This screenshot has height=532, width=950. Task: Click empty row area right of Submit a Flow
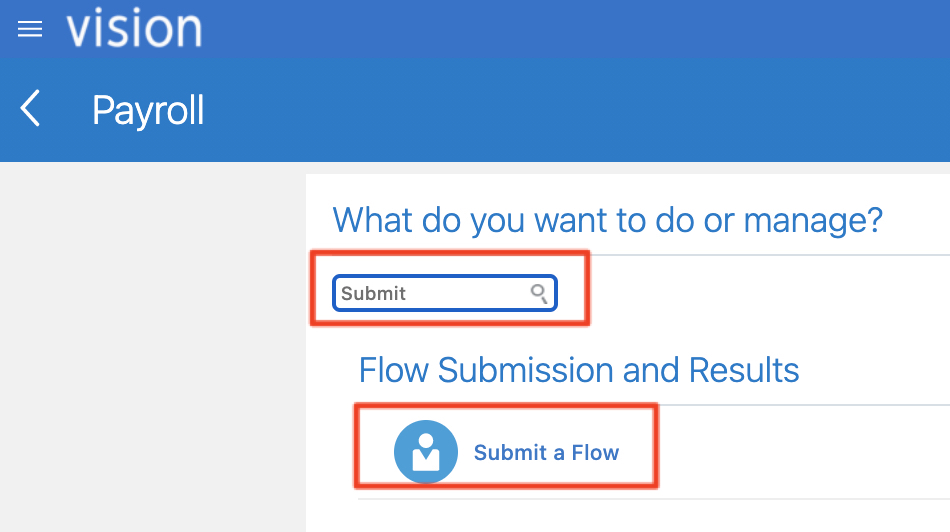pos(800,453)
